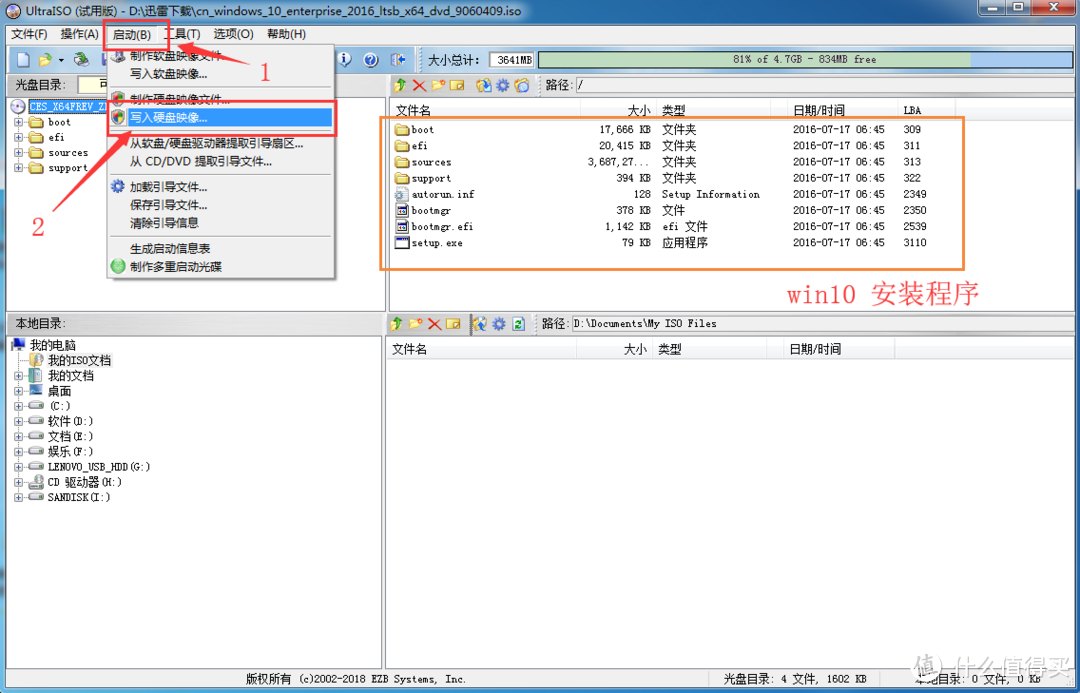Expand the sources folder in disc tree
Image resolution: width=1080 pixels, height=693 pixels.
click(x=19, y=153)
